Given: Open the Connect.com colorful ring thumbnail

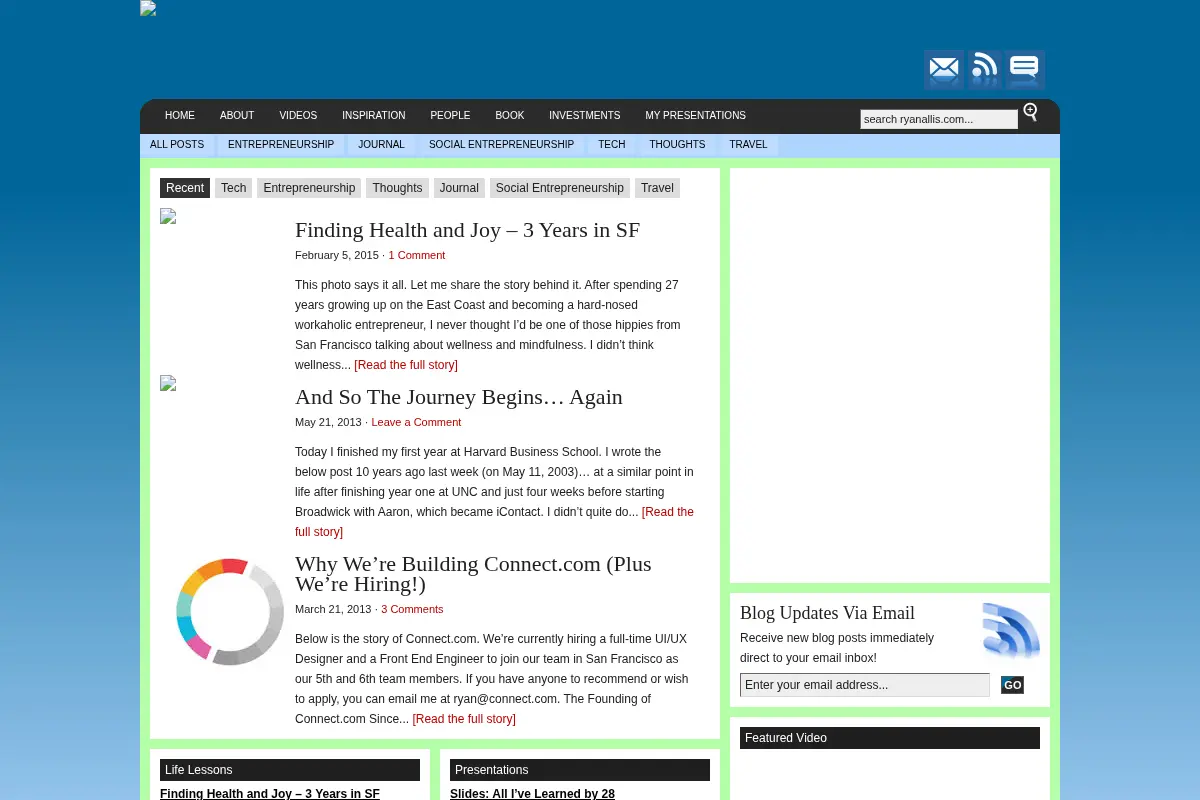Looking at the screenshot, I should point(230,611).
